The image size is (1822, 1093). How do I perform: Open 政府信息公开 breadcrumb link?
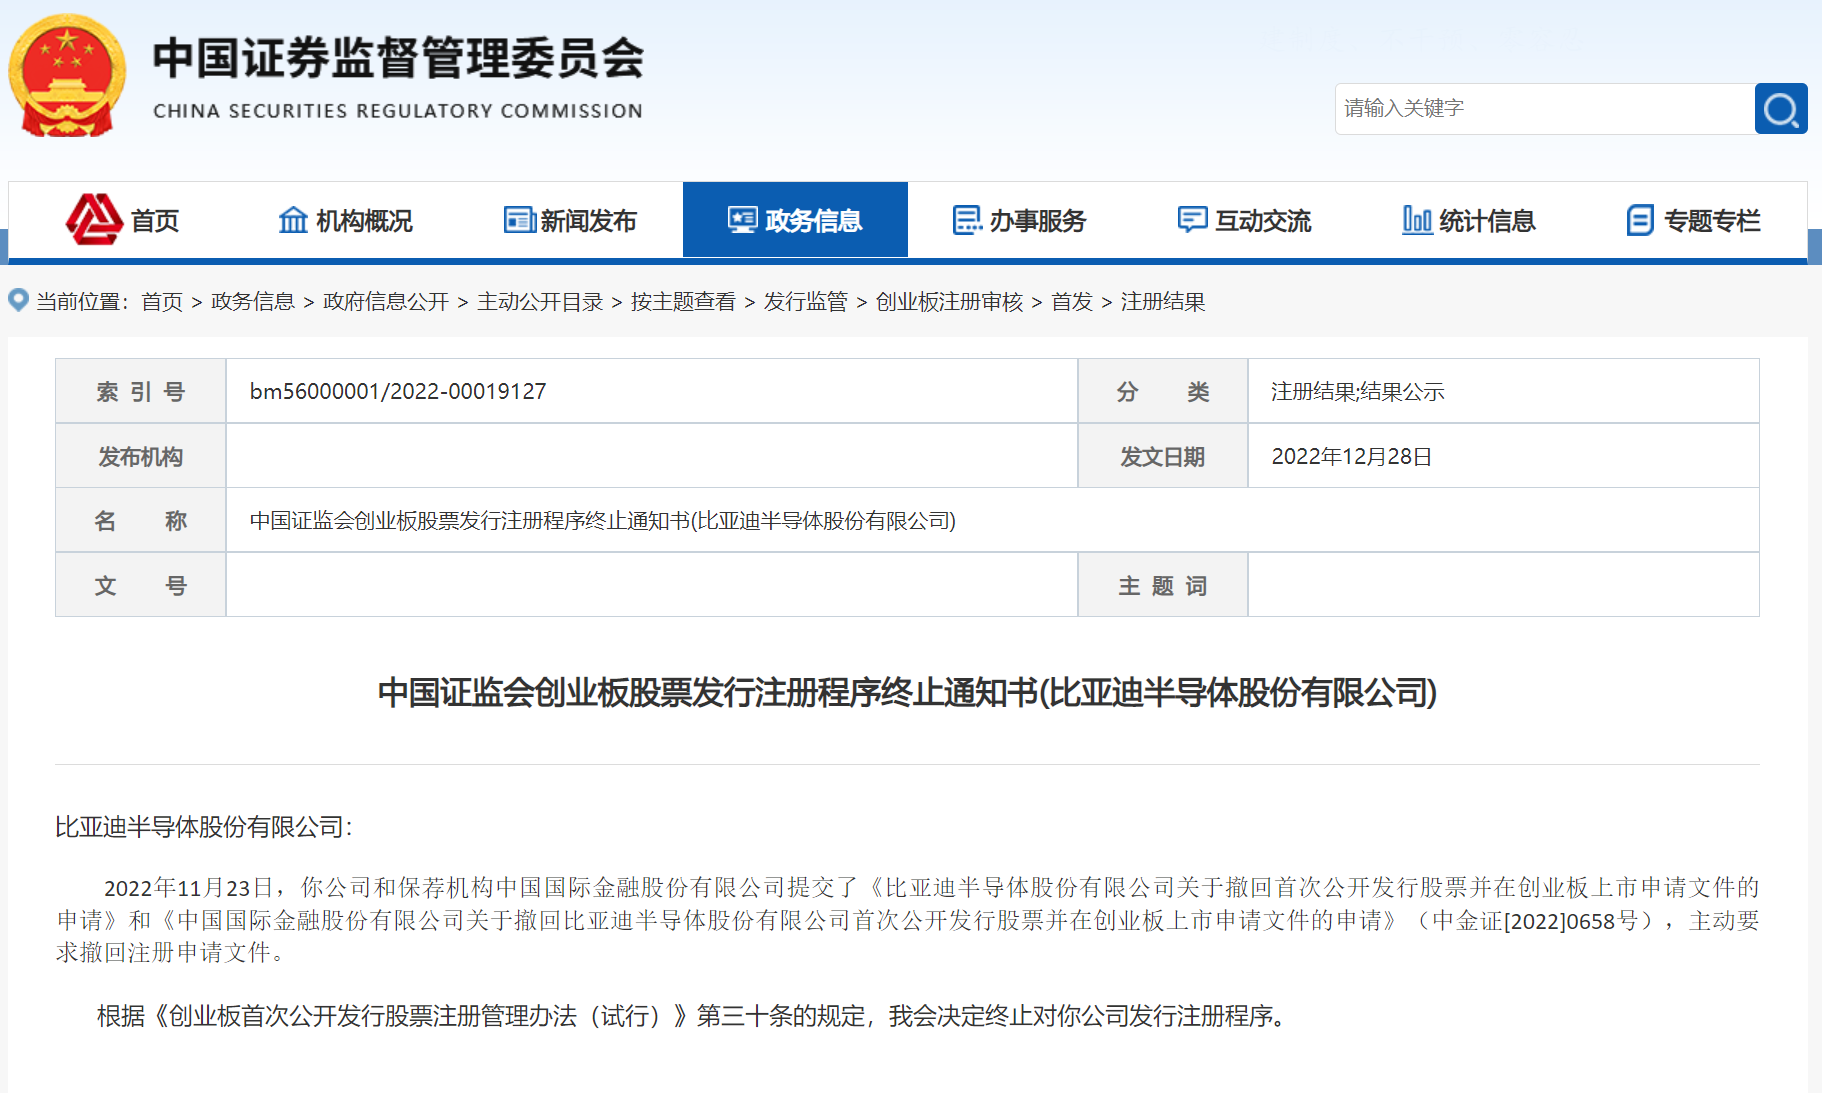coord(386,302)
